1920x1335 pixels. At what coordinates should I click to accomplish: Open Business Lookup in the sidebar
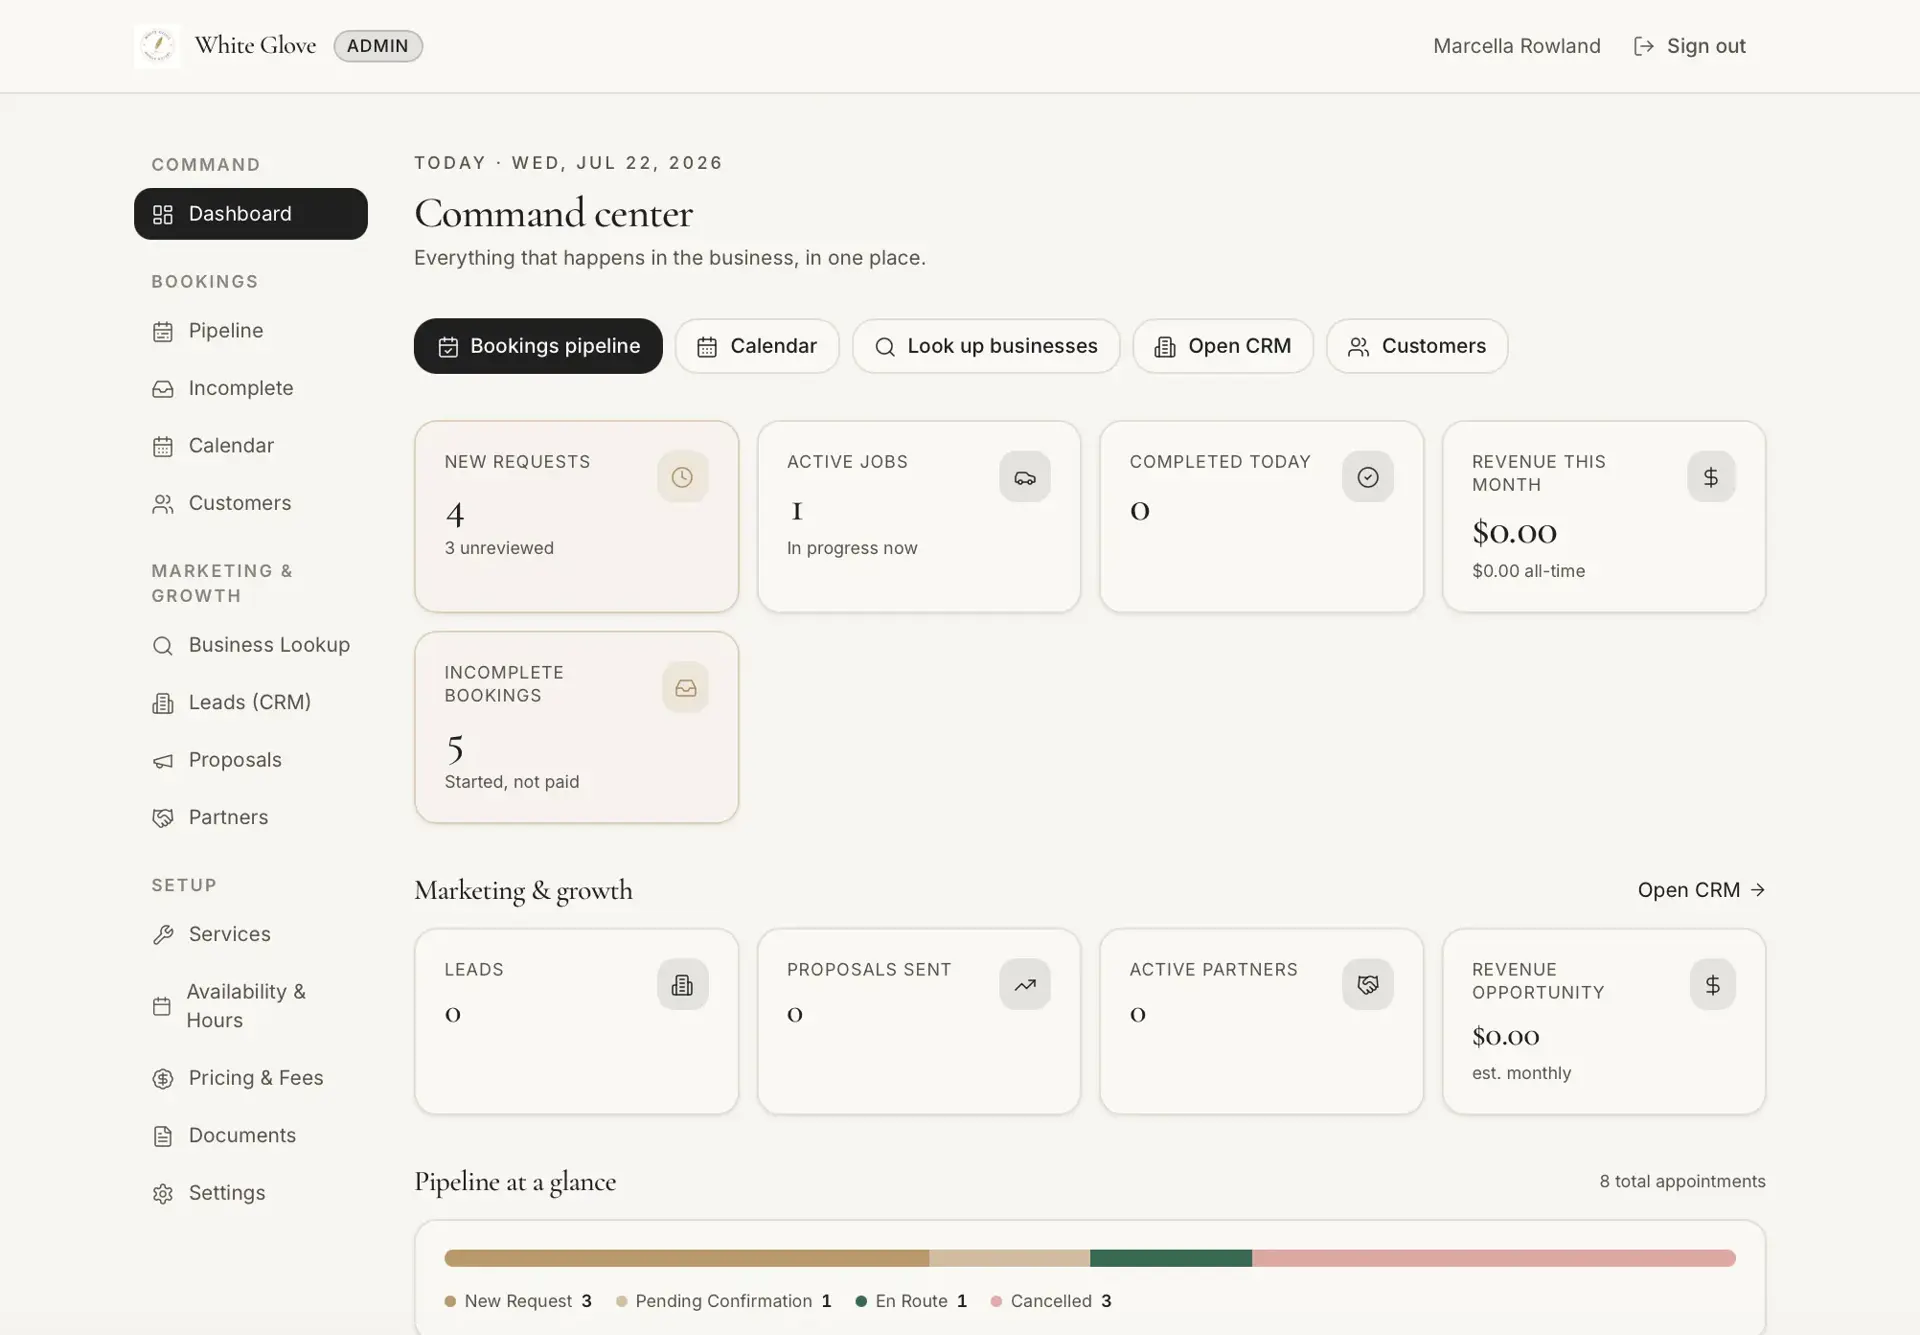click(x=251, y=645)
